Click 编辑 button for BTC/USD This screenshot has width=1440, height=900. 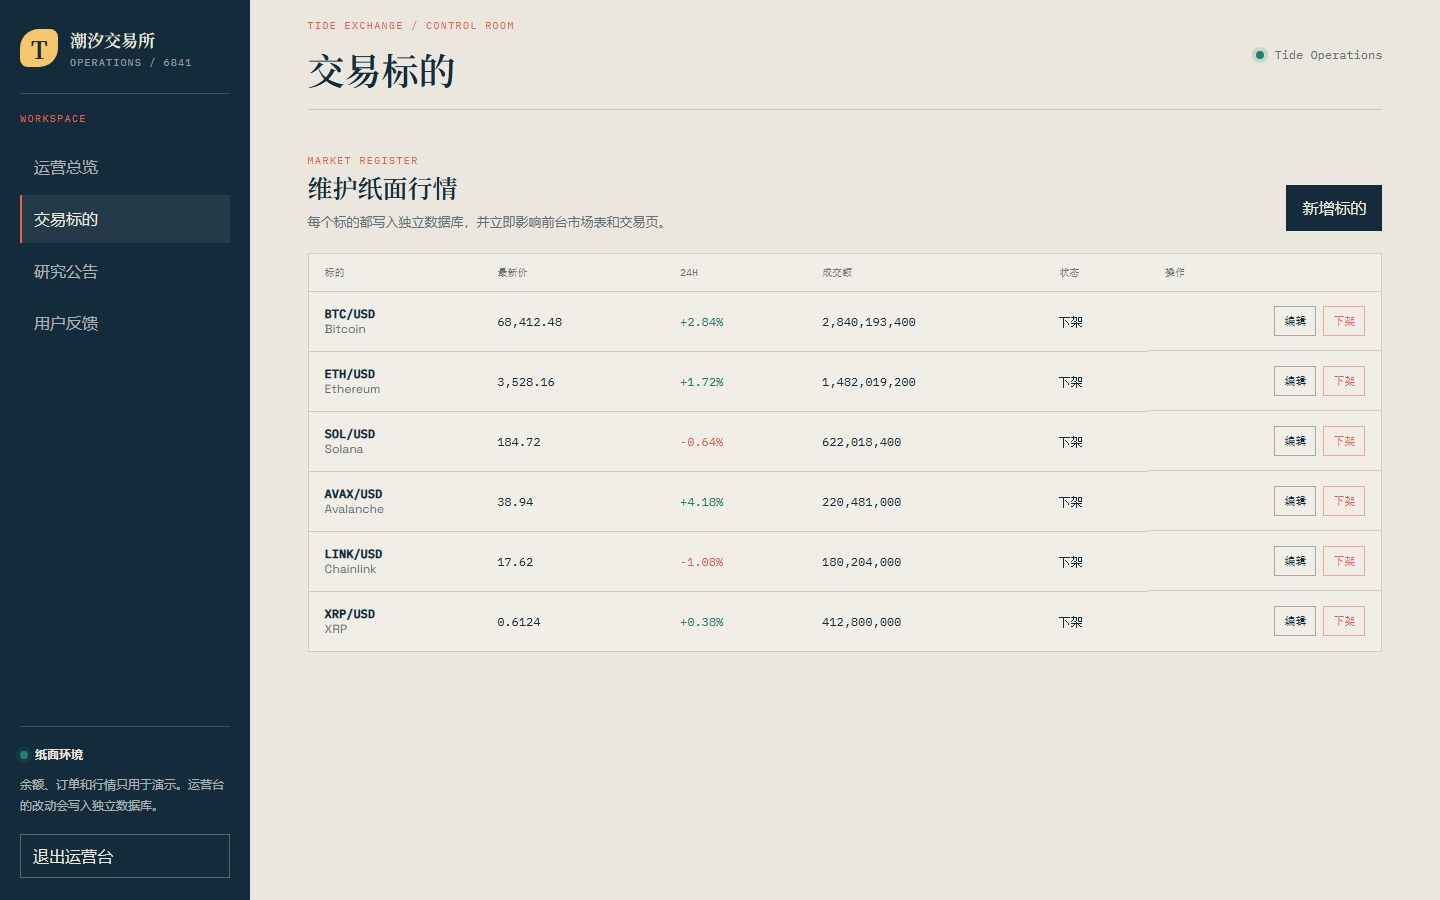pos(1295,321)
